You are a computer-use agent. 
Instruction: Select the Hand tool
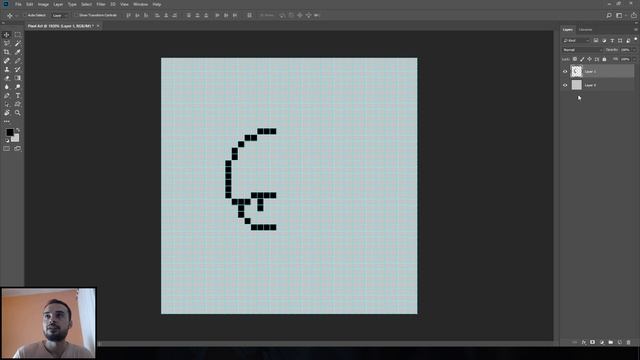(7, 113)
